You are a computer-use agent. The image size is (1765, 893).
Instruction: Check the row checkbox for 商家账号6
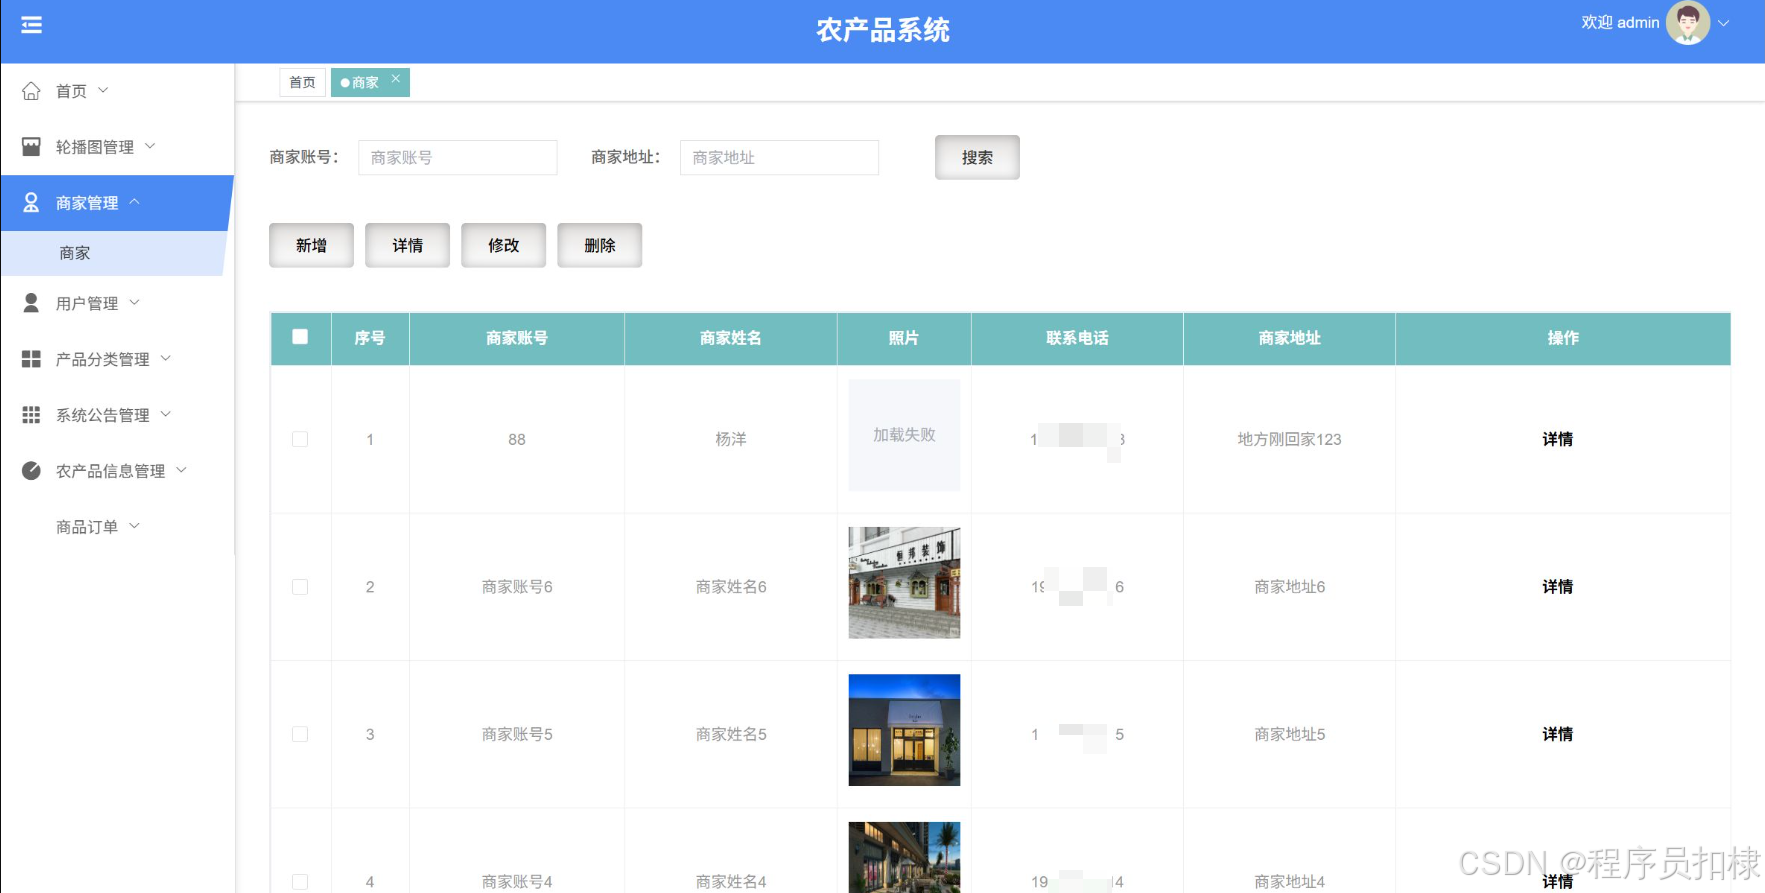coord(300,587)
